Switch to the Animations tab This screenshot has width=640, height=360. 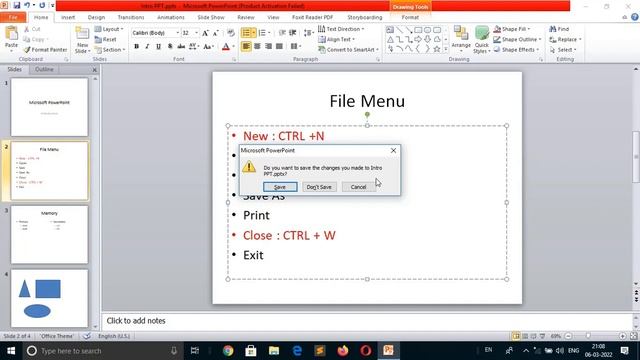(171, 17)
